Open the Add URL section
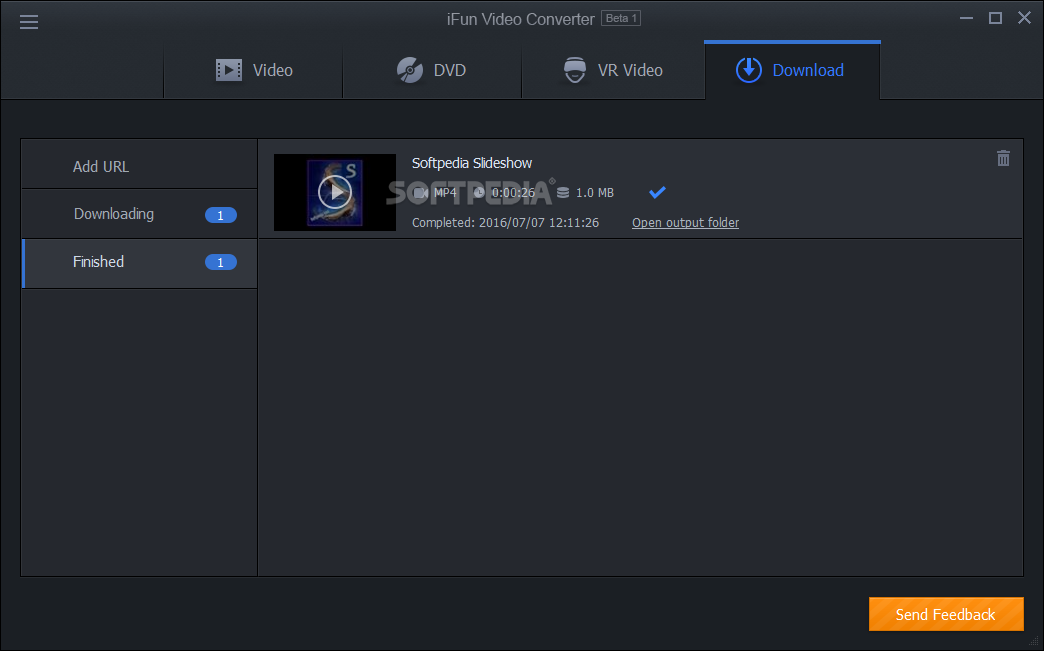The width and height of the screenshot is (1044, 651). click(x=139, y=166)
